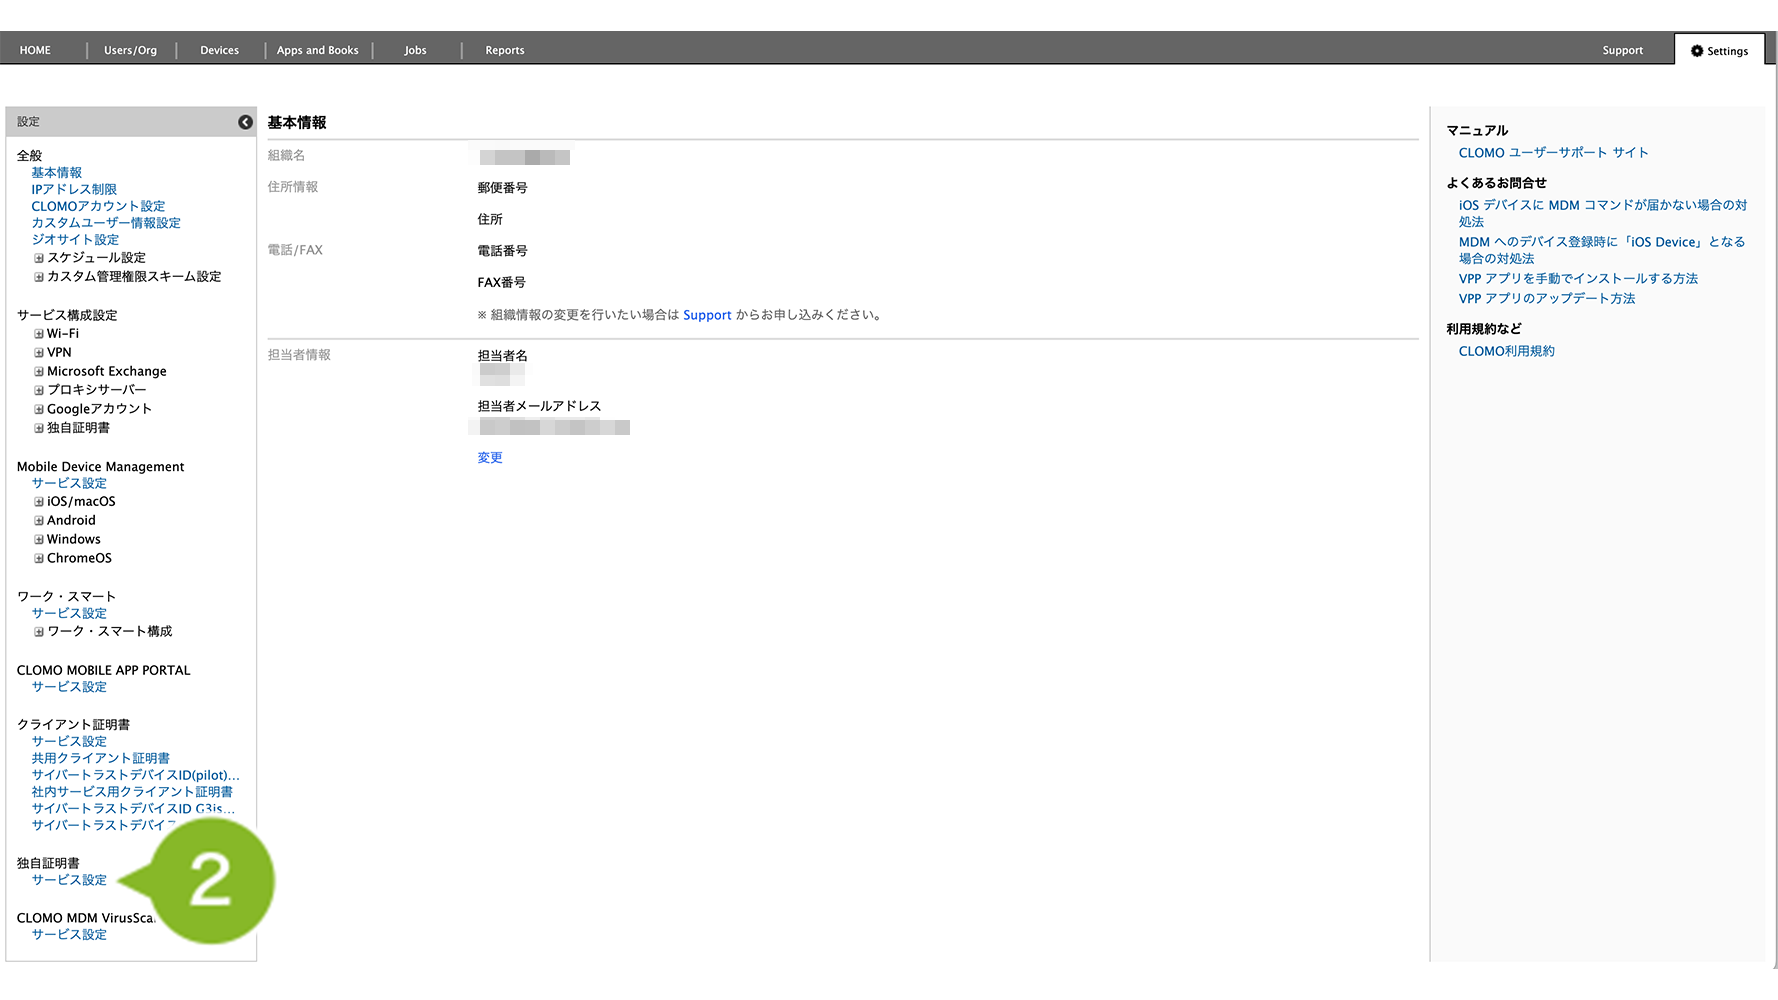Open 独自証明書 サービス設定 link
The width and height of the screenshot is (1778, 1000).
pyautogui.click(x=69, y=880)
